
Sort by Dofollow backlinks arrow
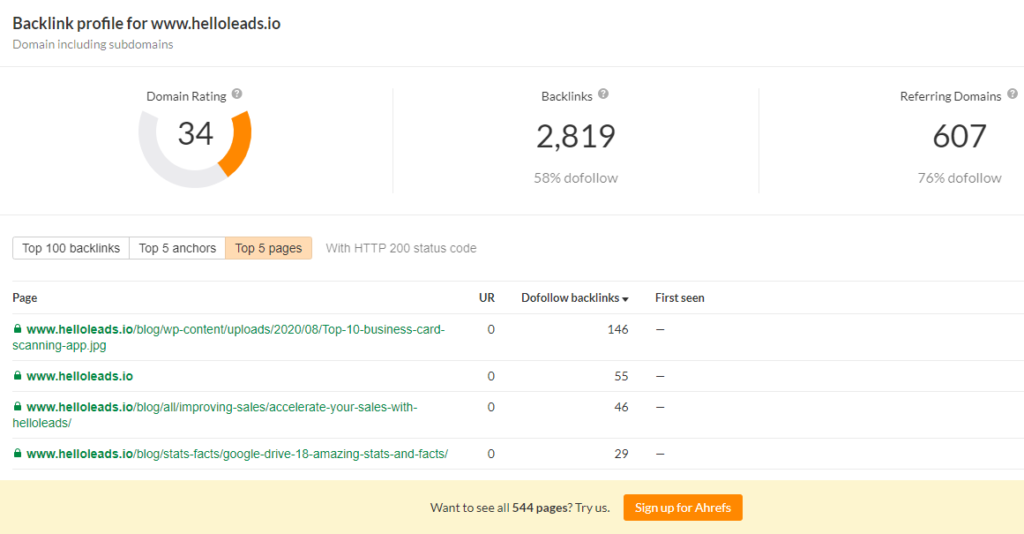point(626,299)
